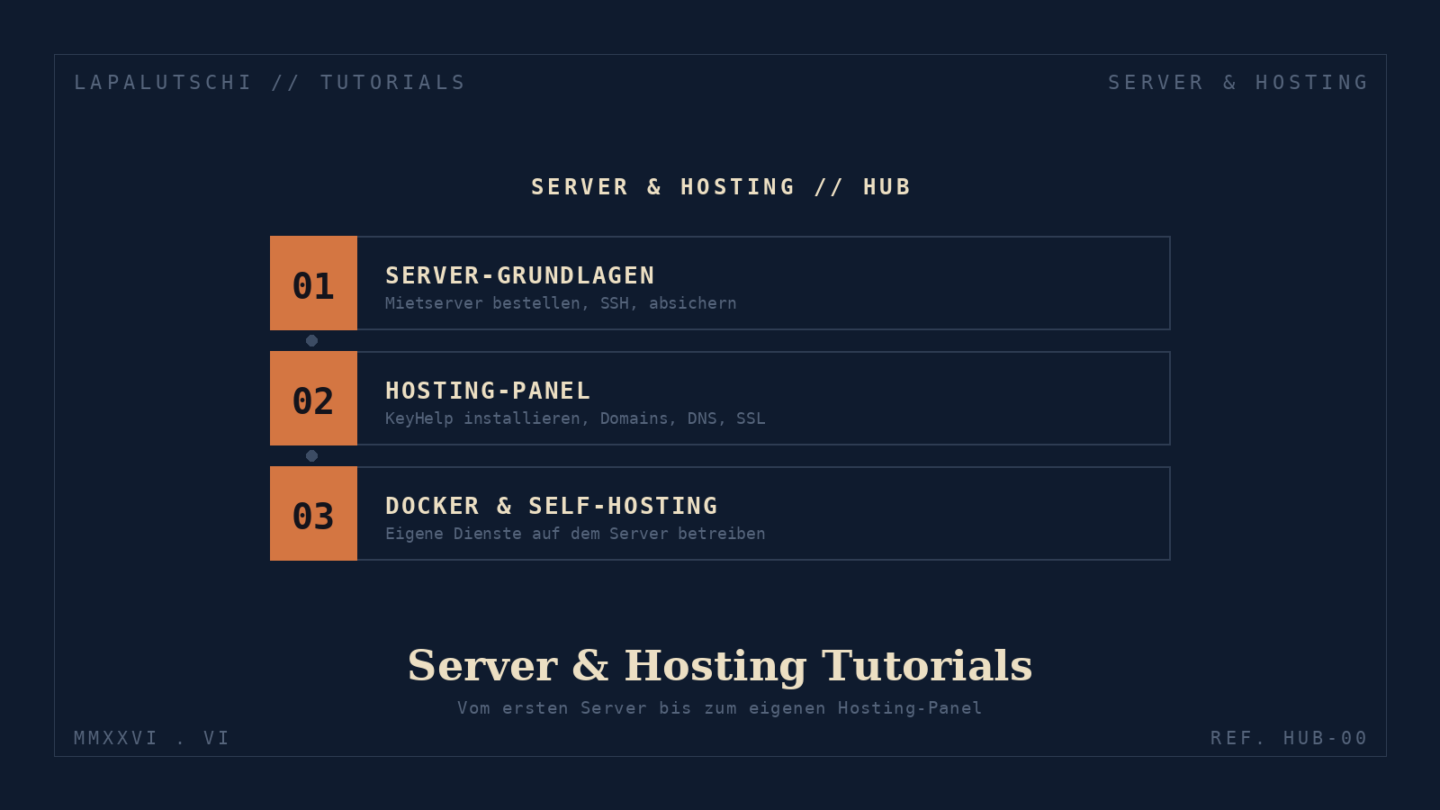This screenshot has height=810, width=1440.
Task: Open the SERVER-GRUNDLAGEN card
Action: [x=720, y=283]
